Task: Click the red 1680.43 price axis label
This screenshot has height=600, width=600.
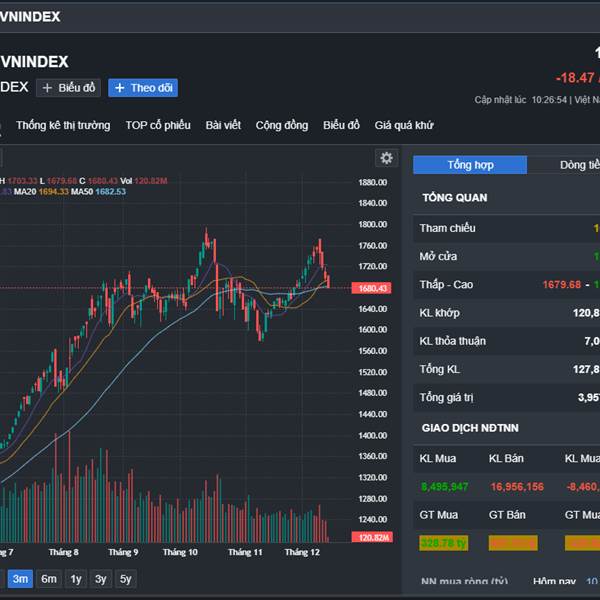Action: point(372,288)
